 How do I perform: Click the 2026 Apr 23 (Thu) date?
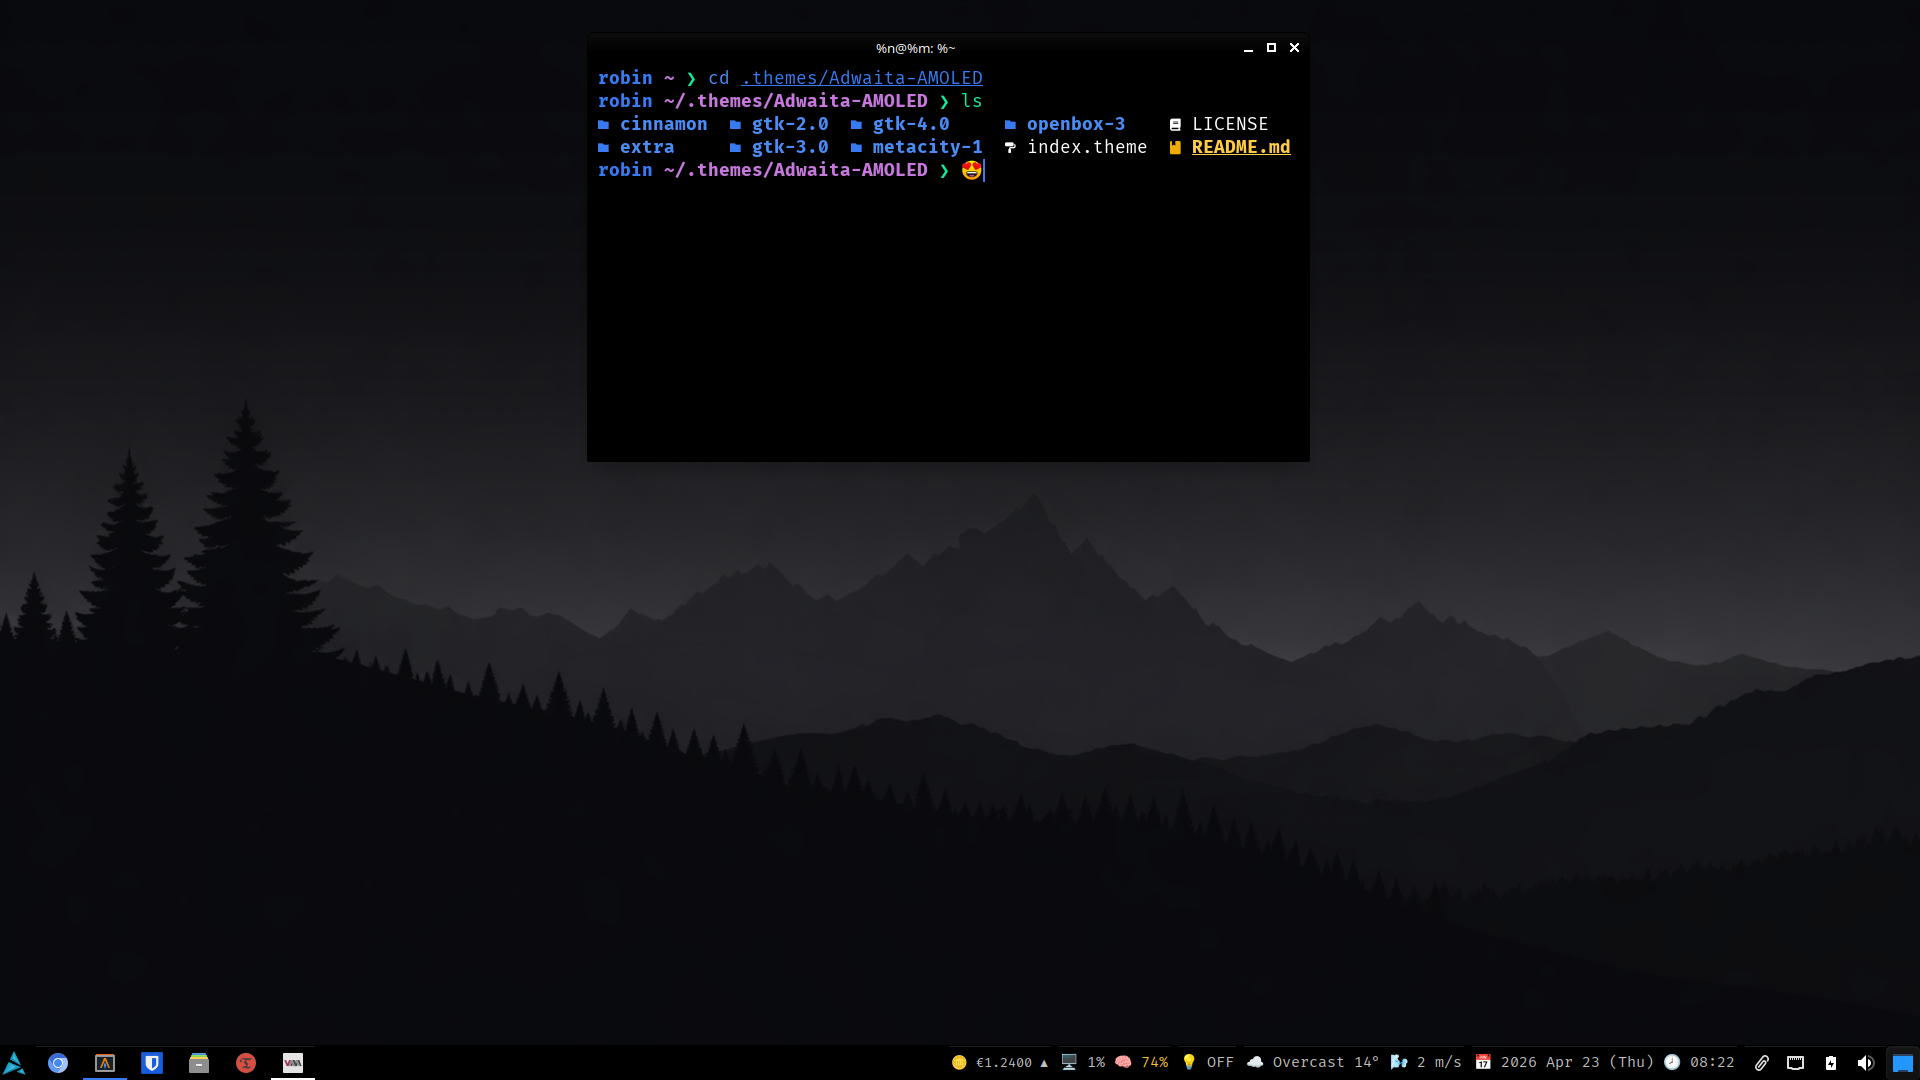click(x=1578, y=1063)
